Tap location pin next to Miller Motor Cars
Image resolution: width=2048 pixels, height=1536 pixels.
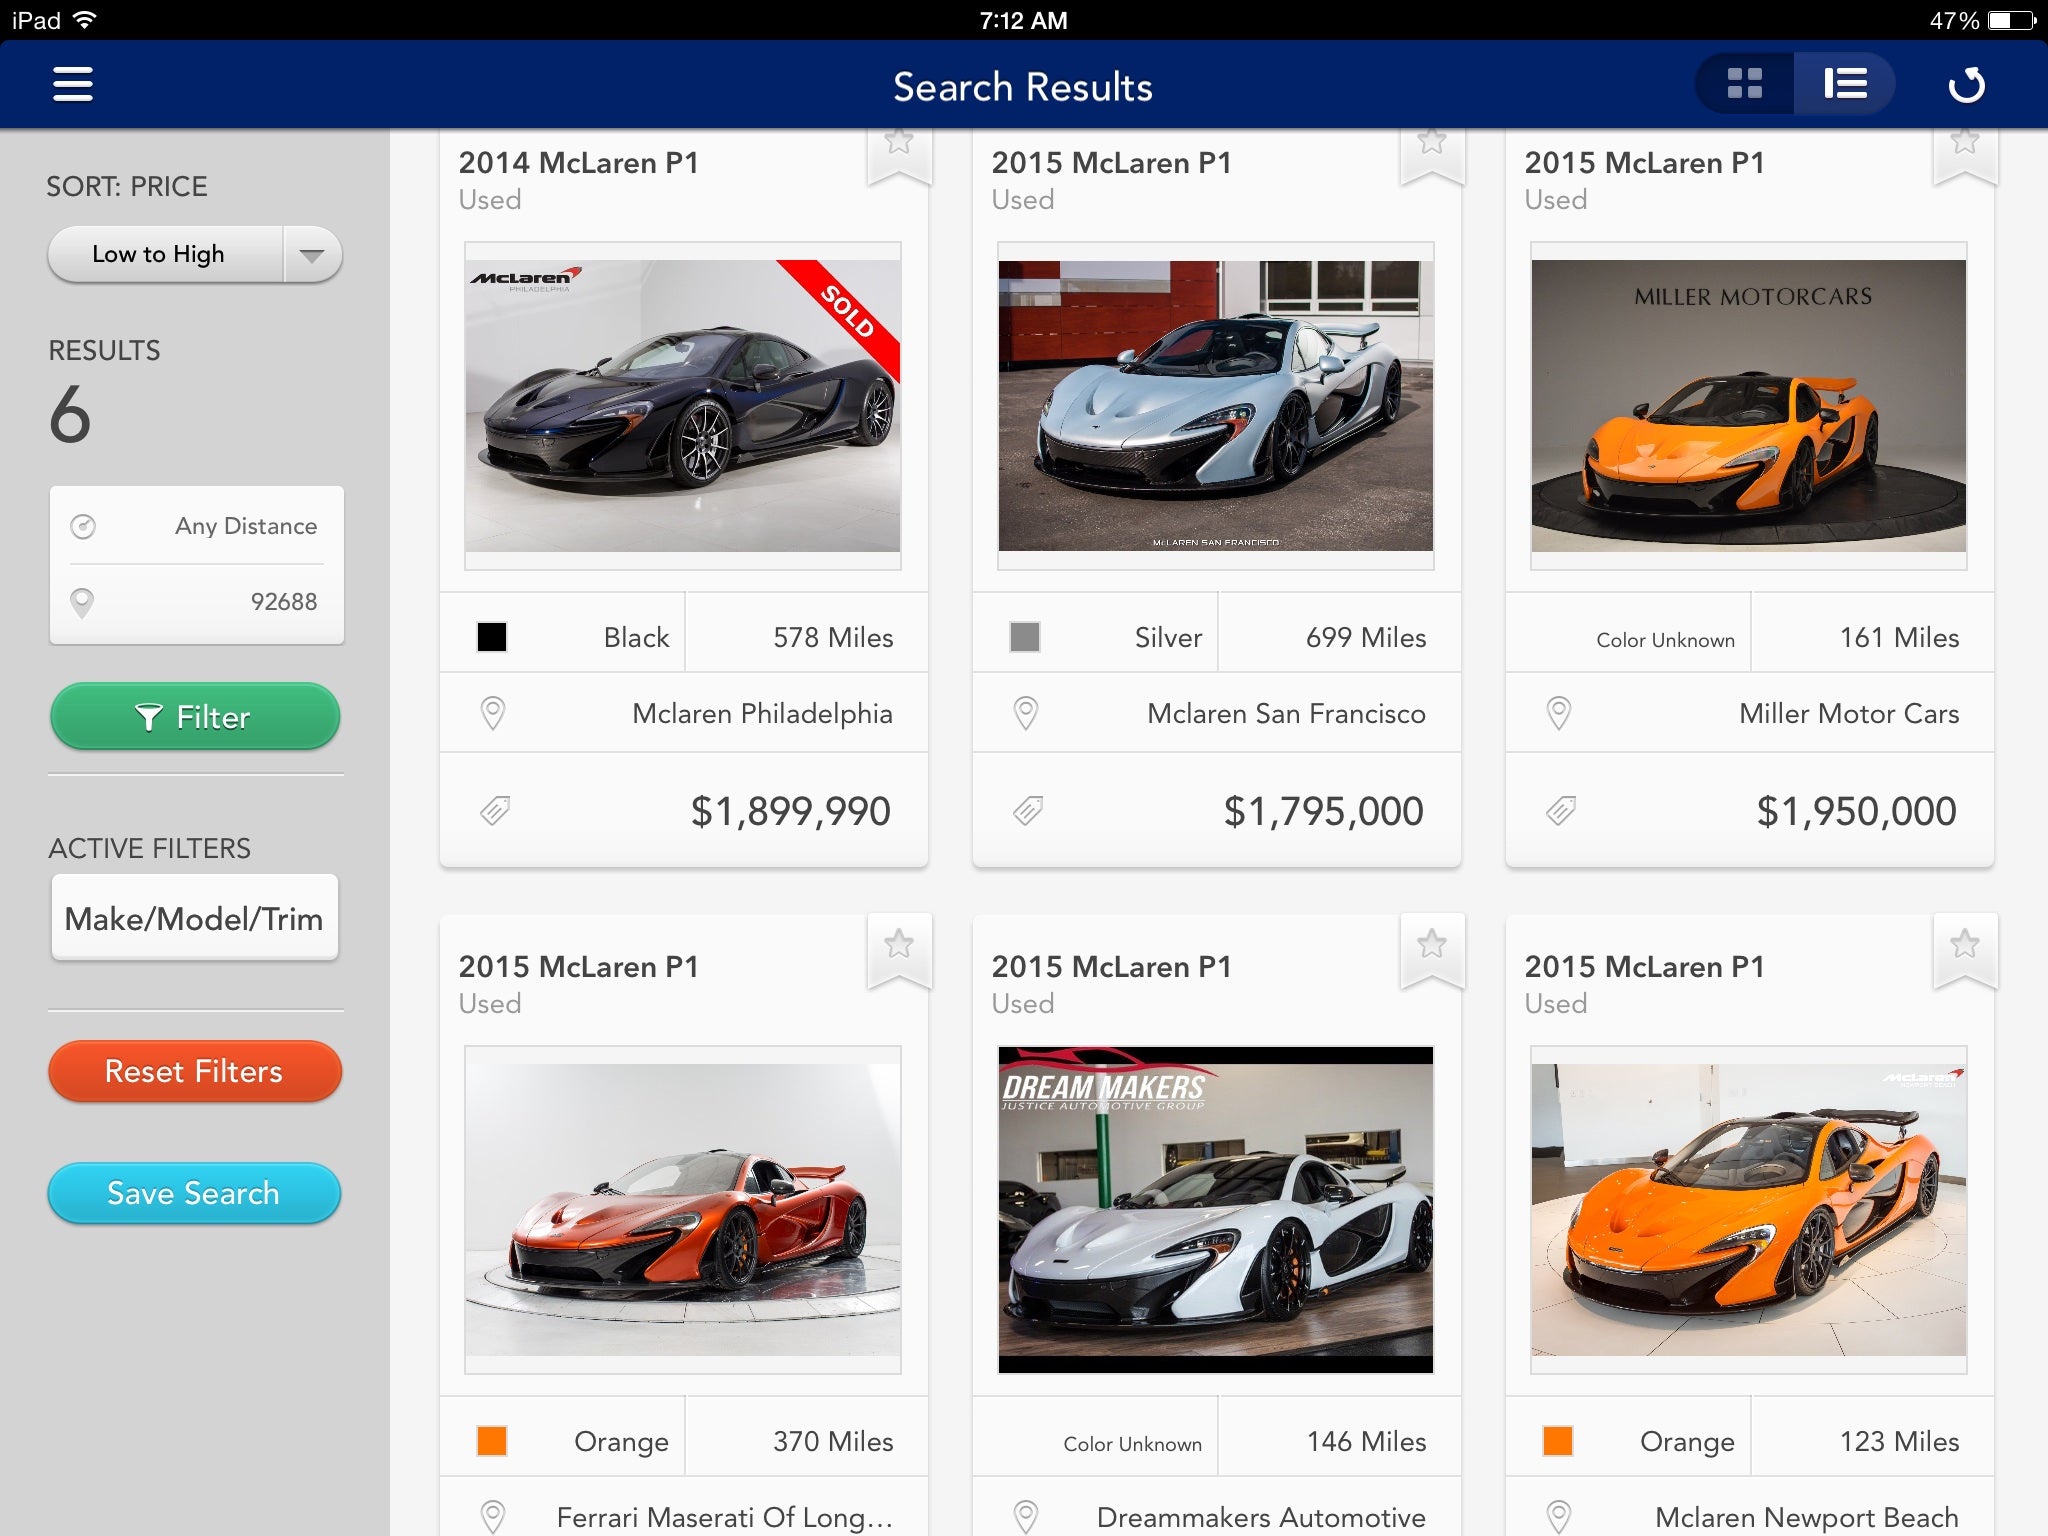1559,713
